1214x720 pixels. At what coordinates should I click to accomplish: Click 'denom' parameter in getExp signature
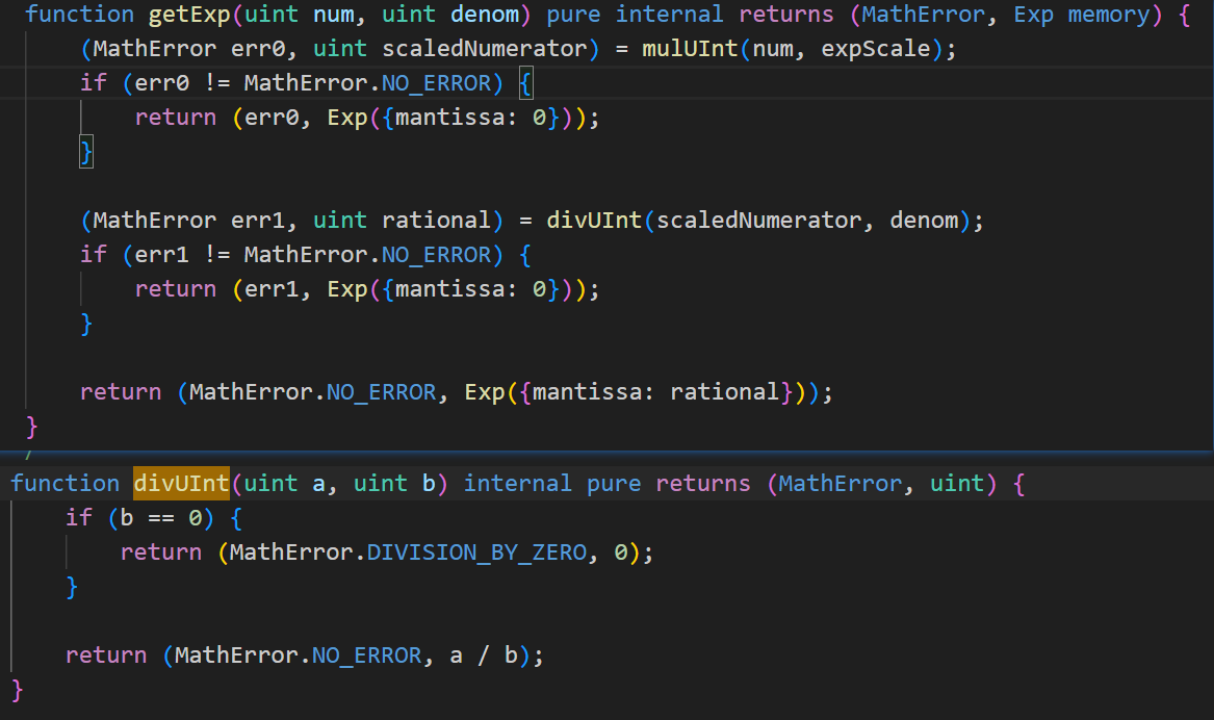[484, 15]
